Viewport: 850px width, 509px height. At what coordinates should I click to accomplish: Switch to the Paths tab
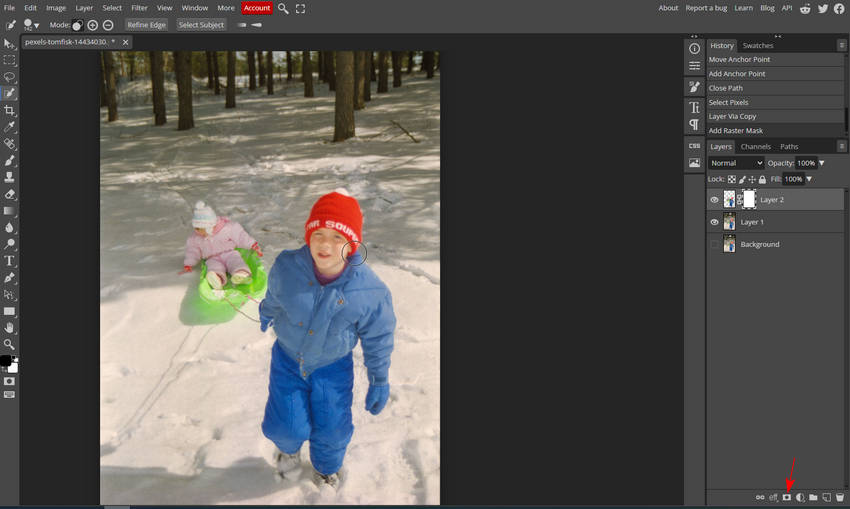click(x=789, y=146)
